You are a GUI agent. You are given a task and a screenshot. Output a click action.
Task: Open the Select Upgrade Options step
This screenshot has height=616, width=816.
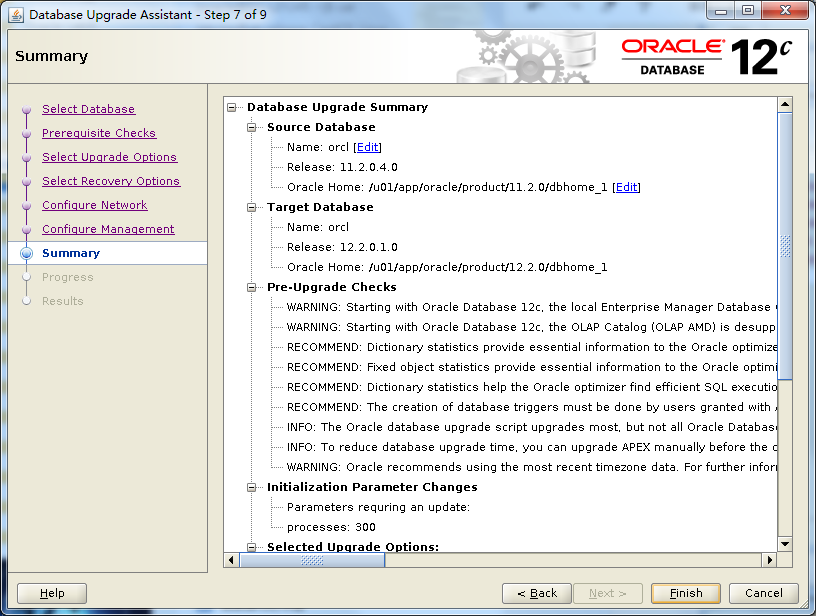[x=109, y=157]
